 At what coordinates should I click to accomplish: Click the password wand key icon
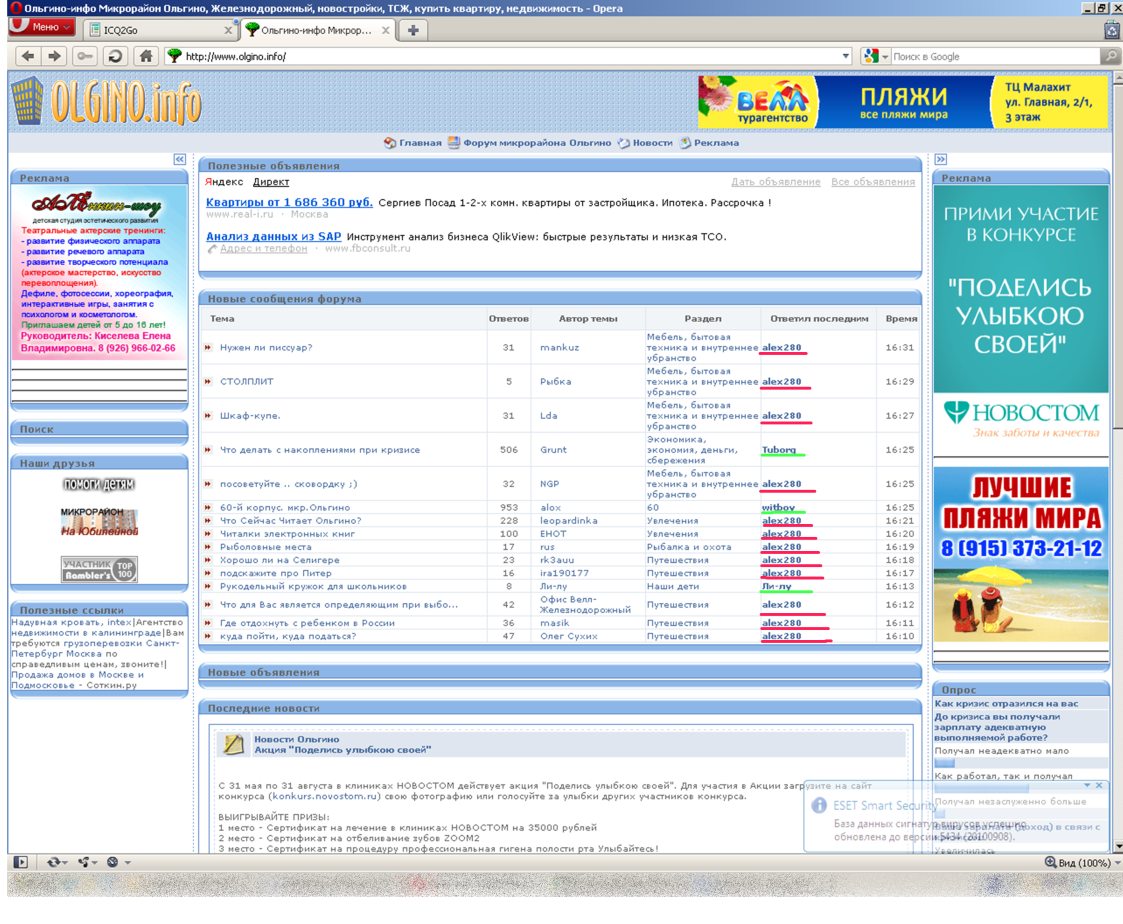click(85, 56)
